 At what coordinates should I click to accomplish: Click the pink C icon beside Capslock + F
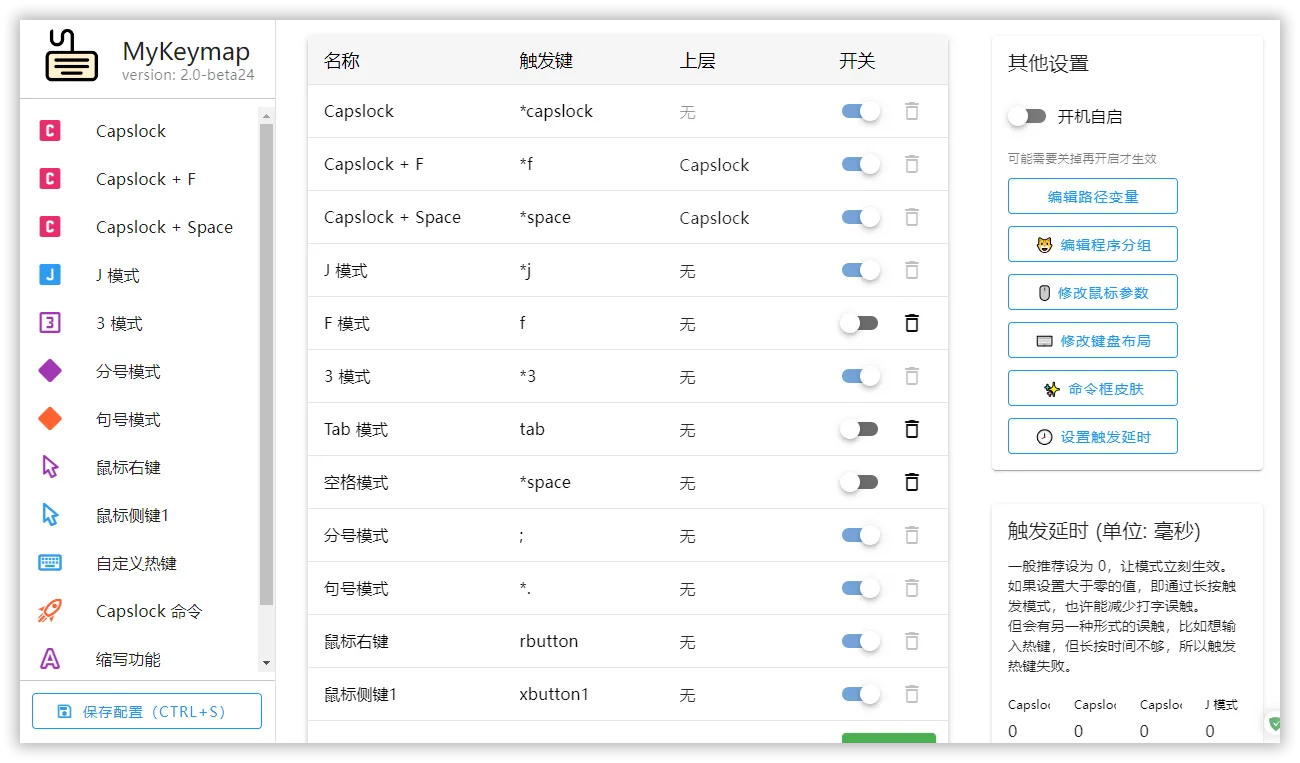pyautogui.click(x=50, y=179)
